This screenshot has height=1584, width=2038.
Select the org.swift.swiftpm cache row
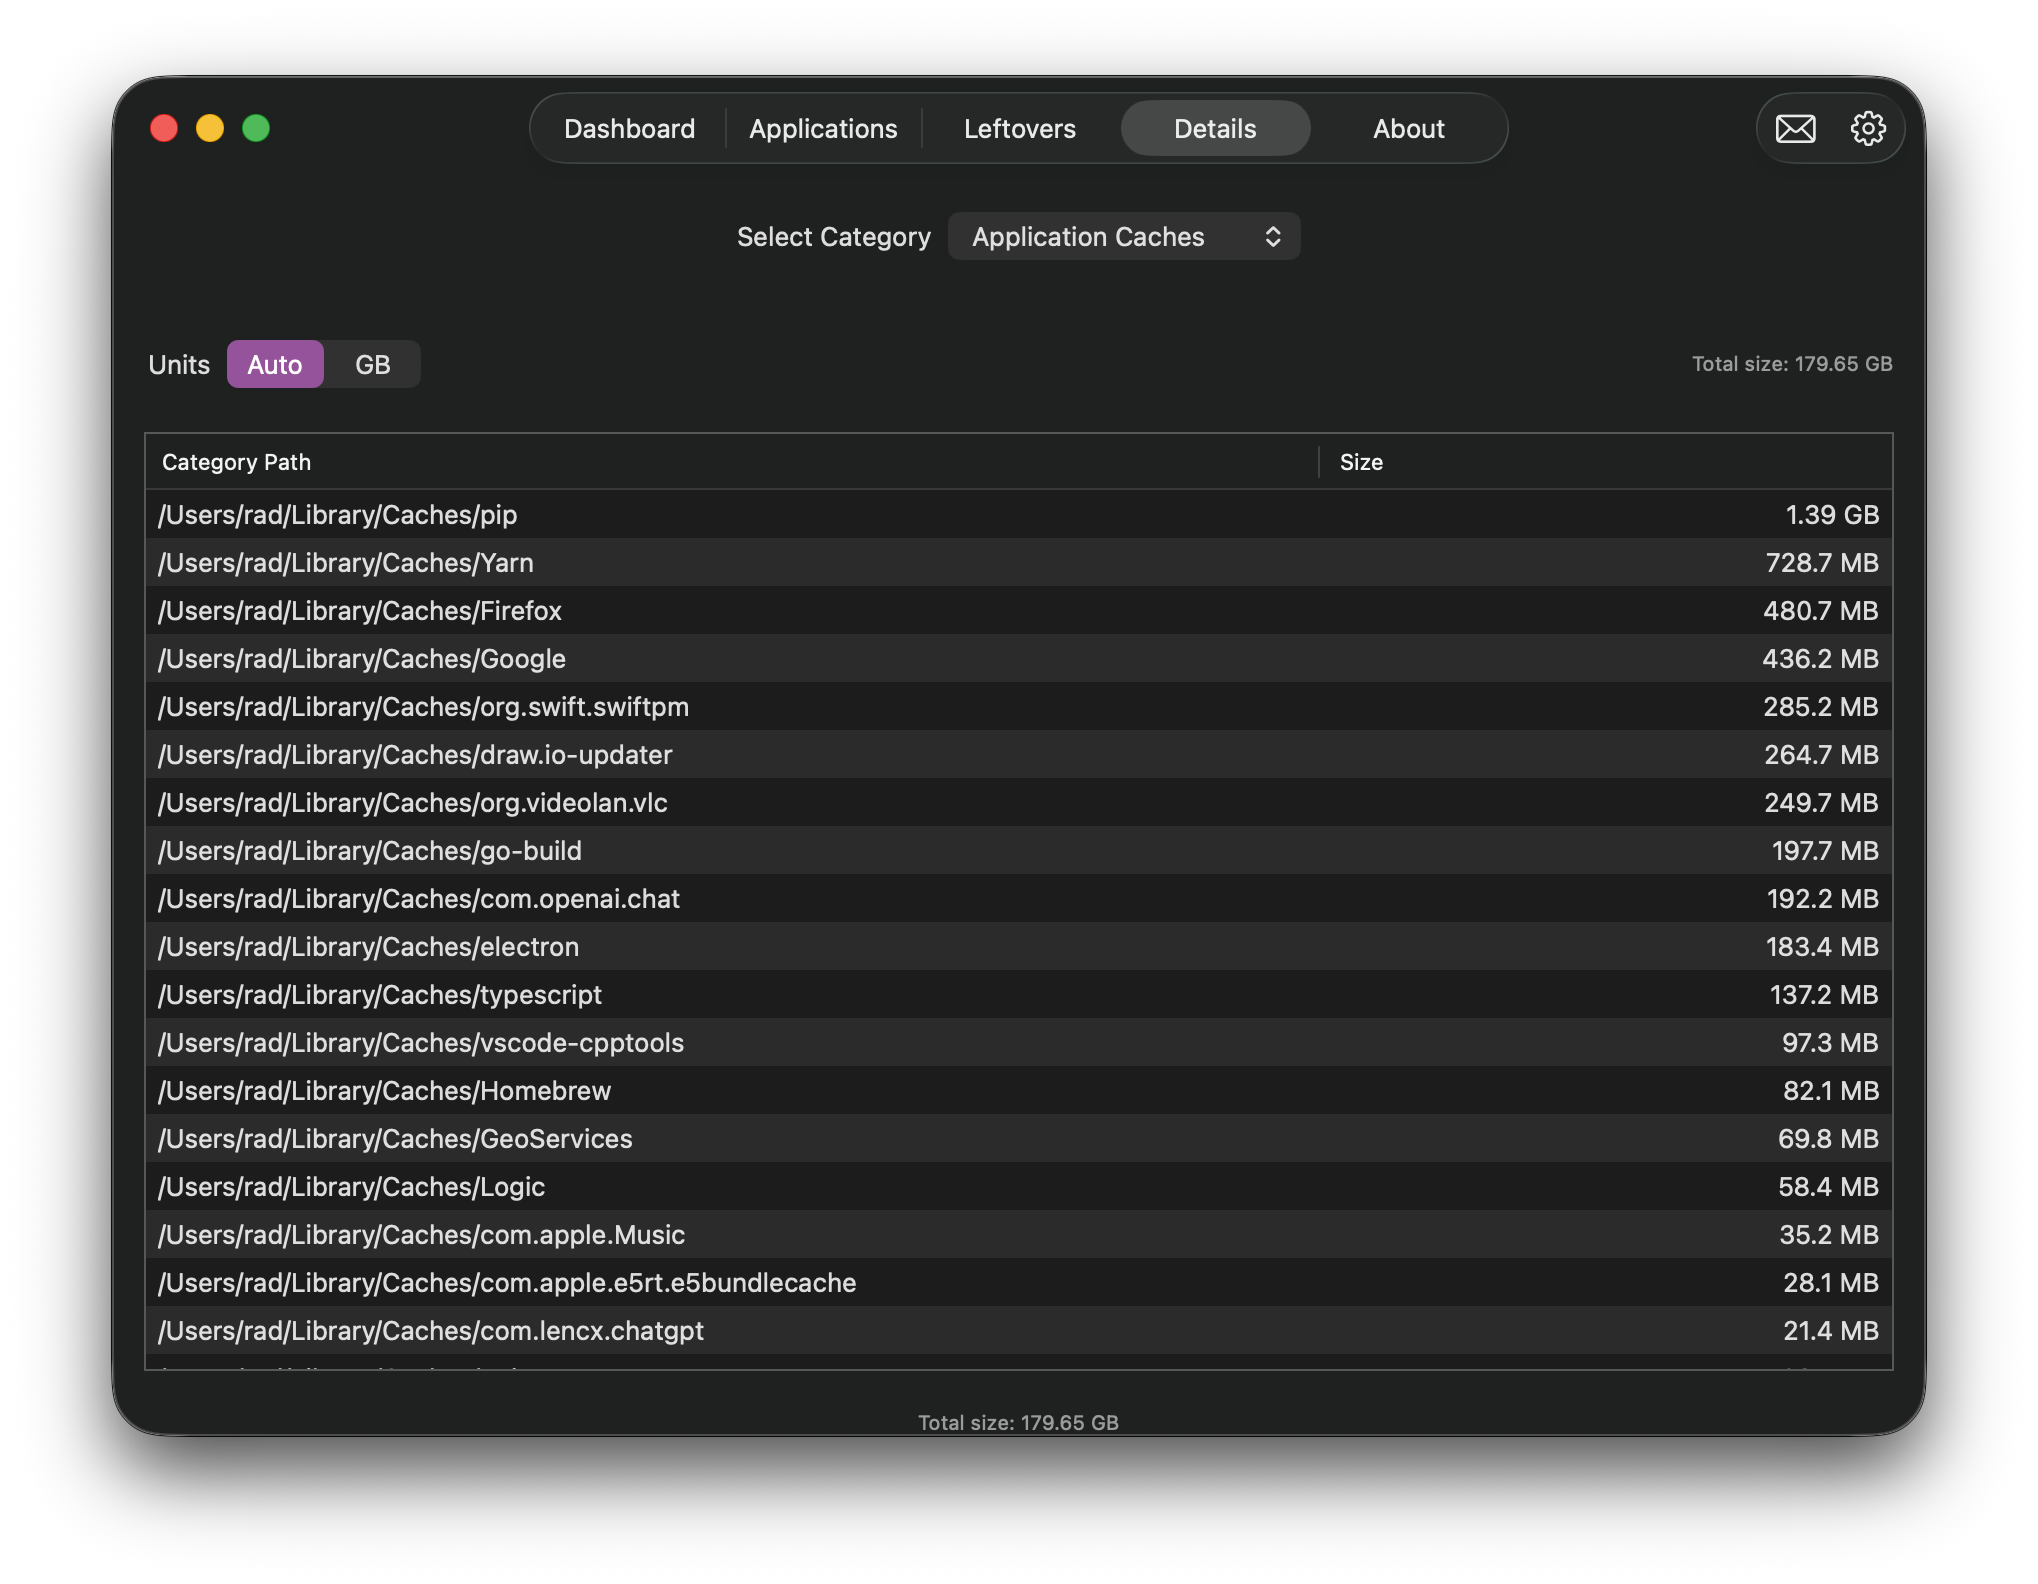(x=1019, y=707)
